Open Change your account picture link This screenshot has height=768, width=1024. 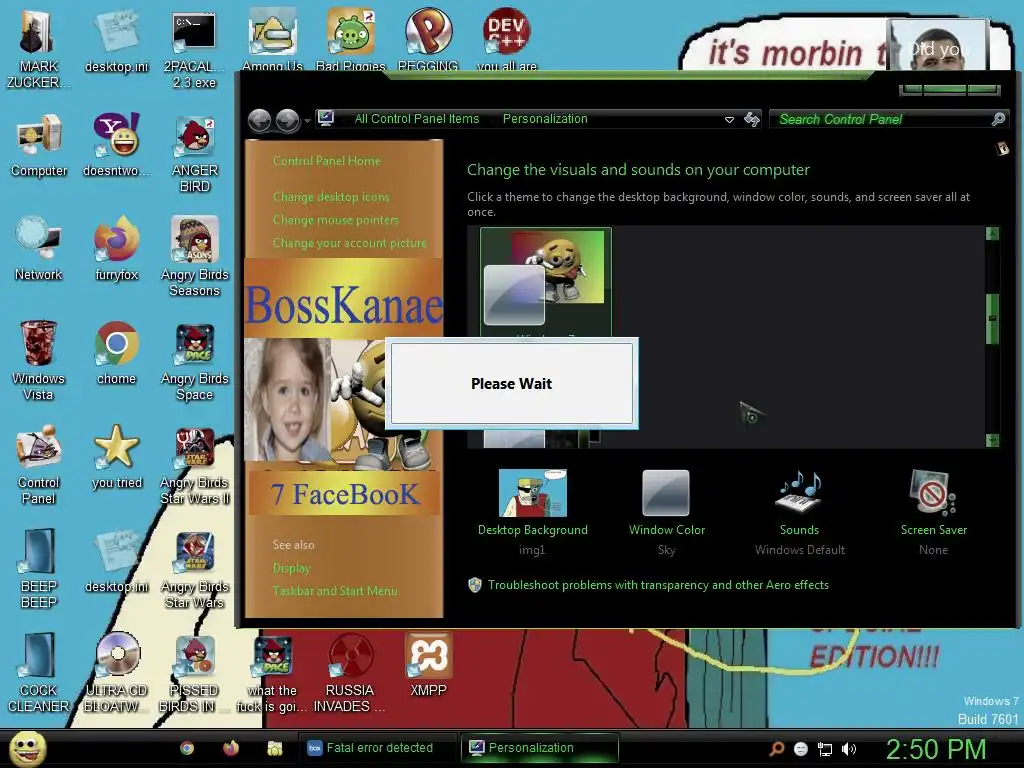[349, 243]
